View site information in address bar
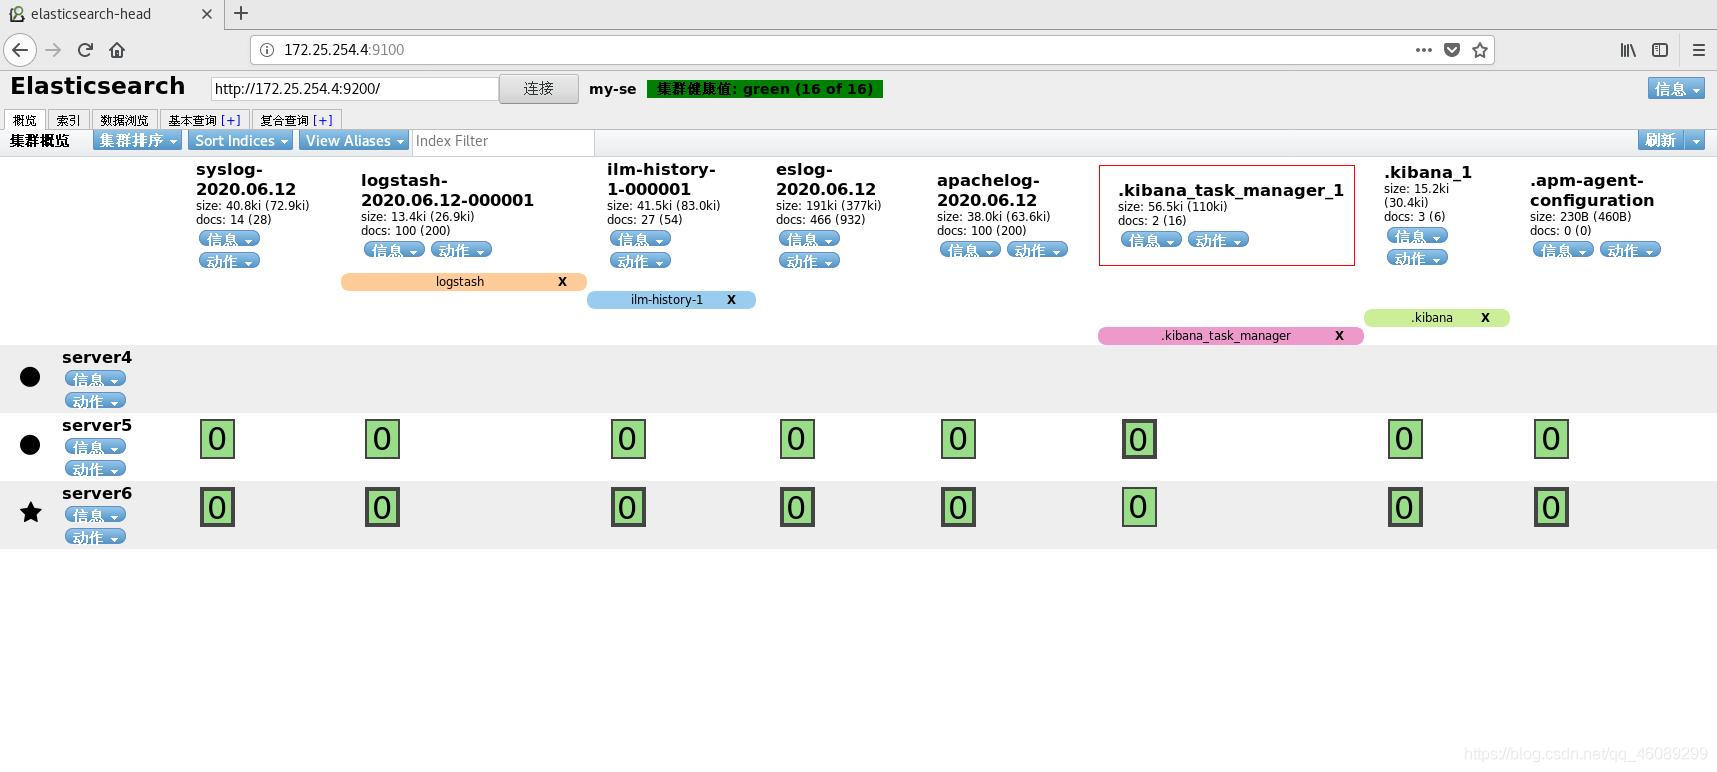1717x772 pixels. pyautogui.click(x=267, y=50)
